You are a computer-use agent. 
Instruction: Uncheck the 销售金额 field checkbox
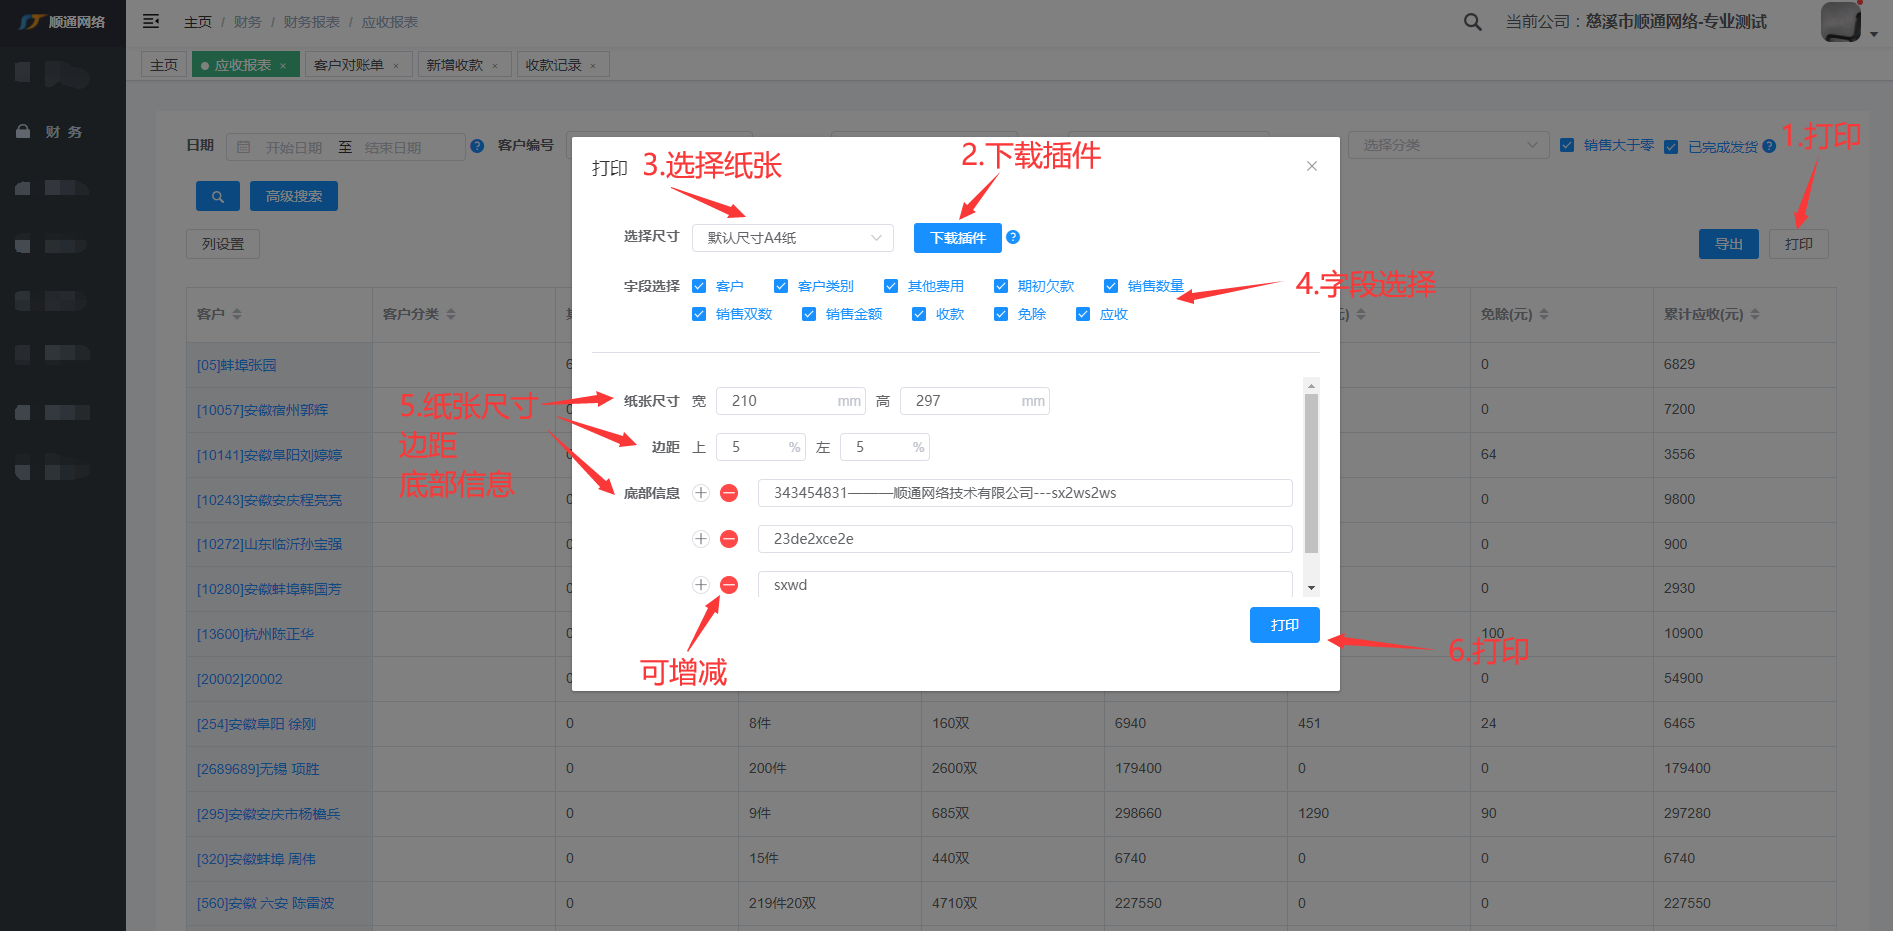pyautogui.click(x=809, y=314)
